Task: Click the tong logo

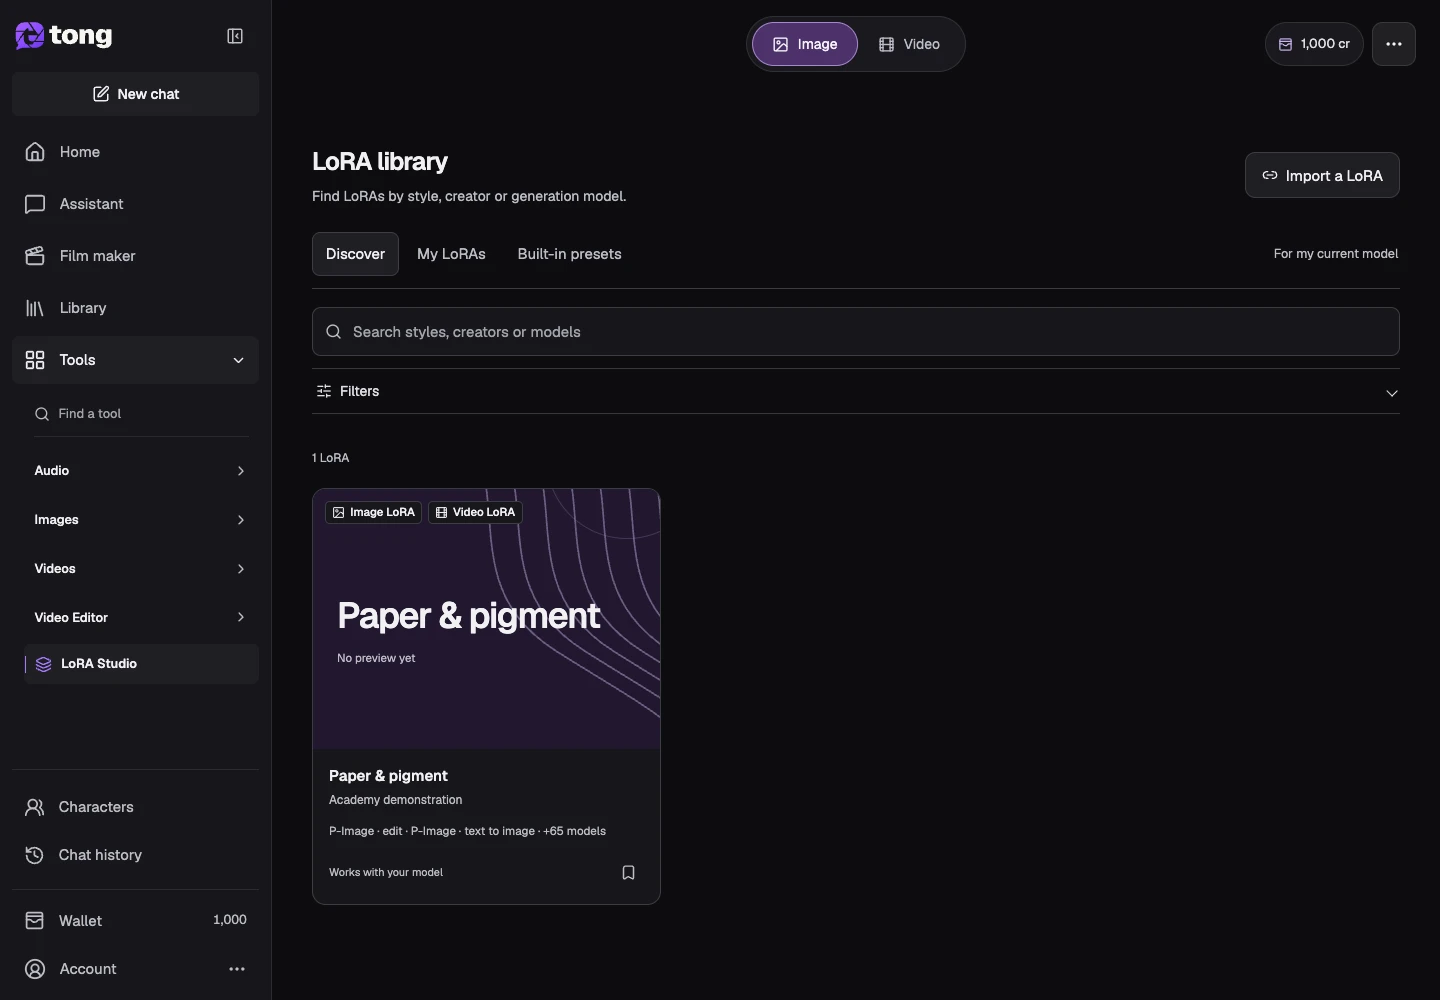Action: tap(64, 36)
